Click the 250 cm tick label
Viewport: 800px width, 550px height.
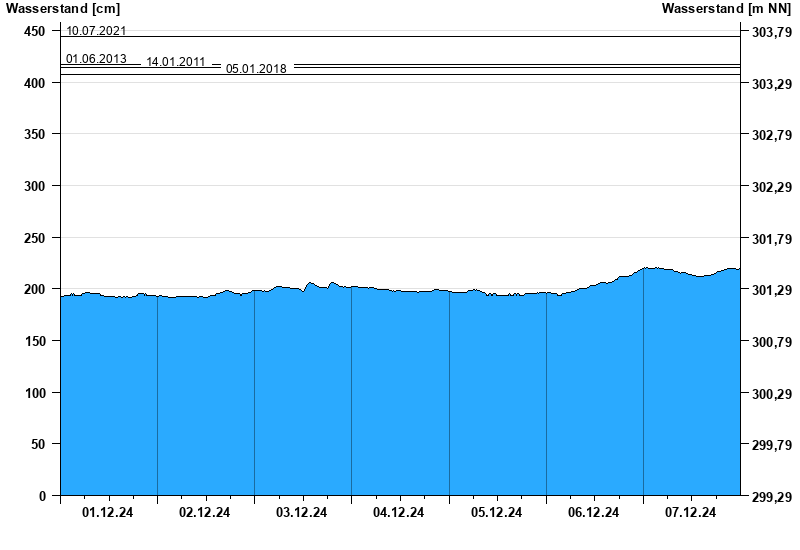pyautogui.click(x=35, y=238)
